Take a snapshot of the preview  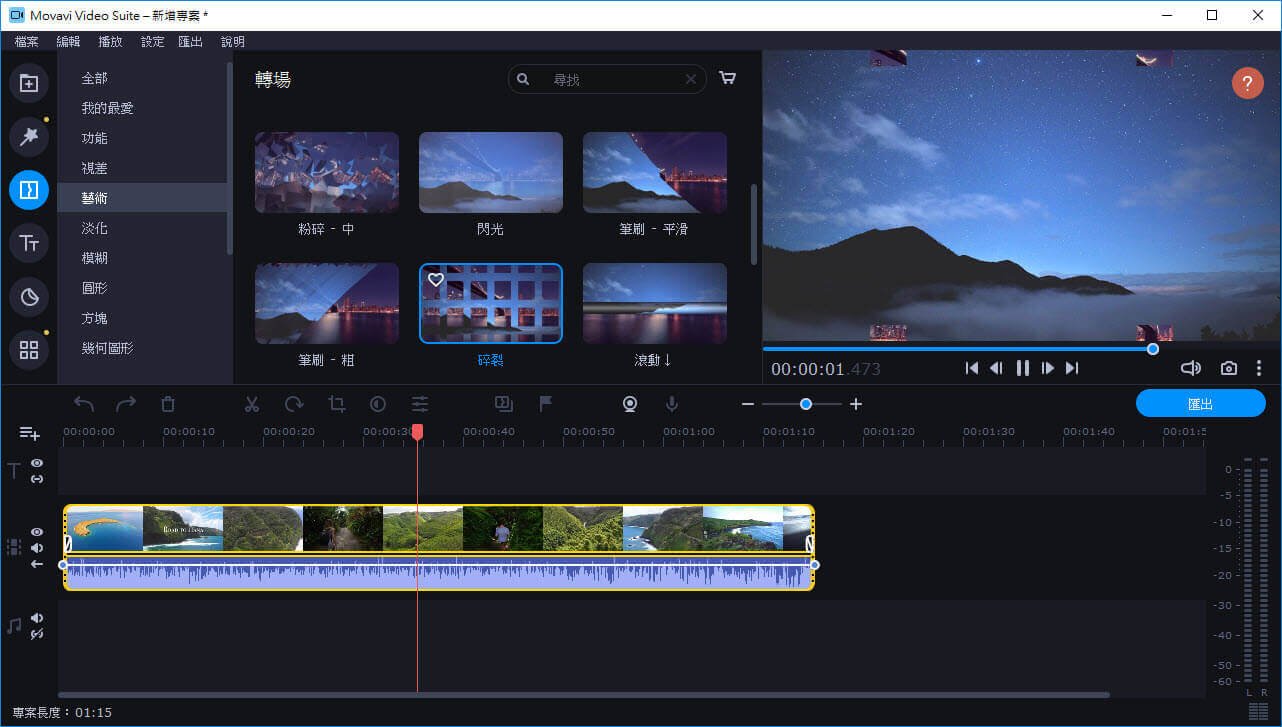tap(1229, 368)
